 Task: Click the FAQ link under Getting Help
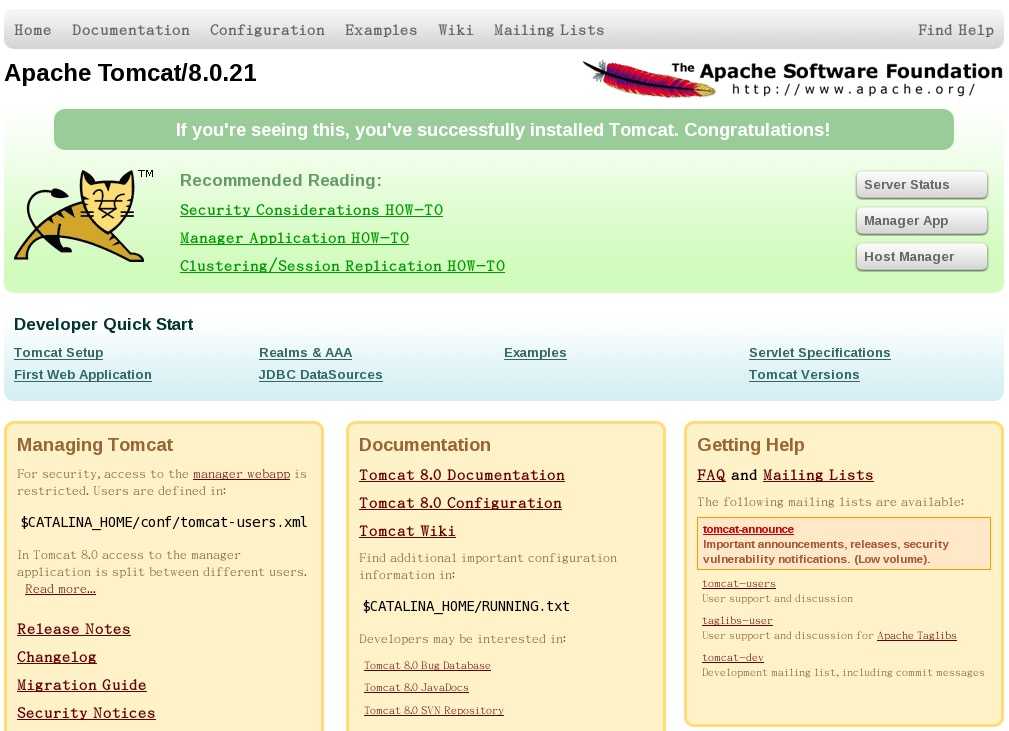[711, 475]
